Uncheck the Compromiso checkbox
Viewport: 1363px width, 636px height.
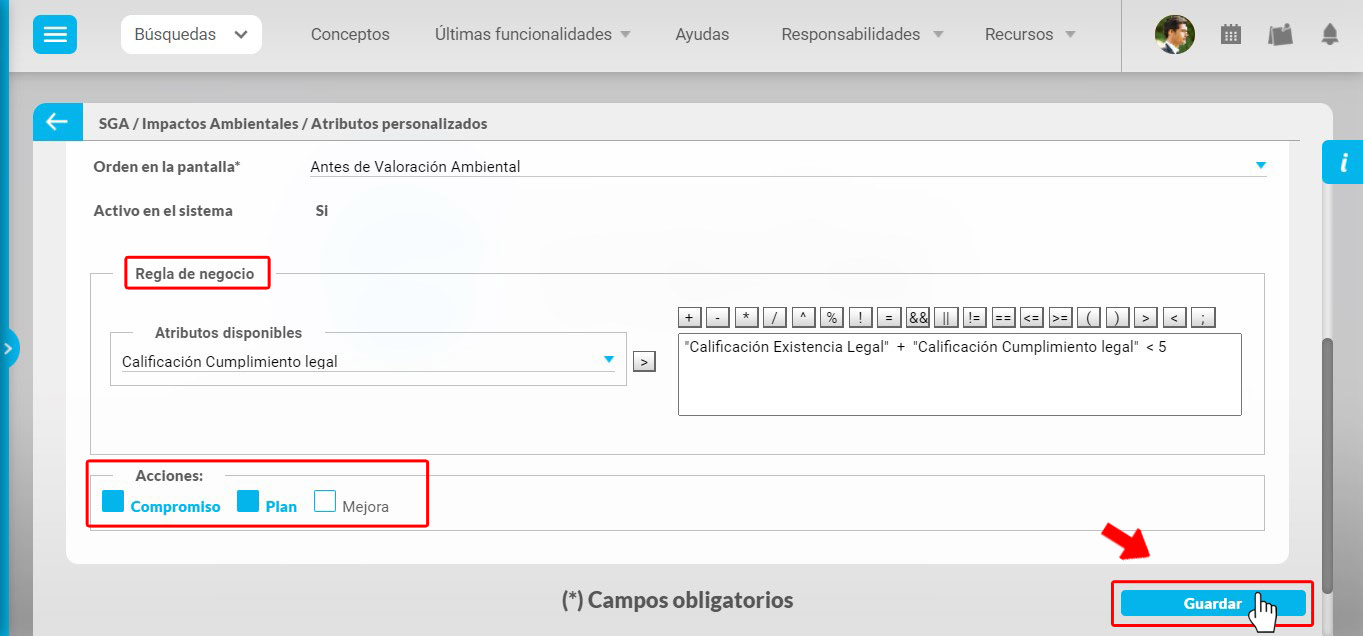click(113, 500)
